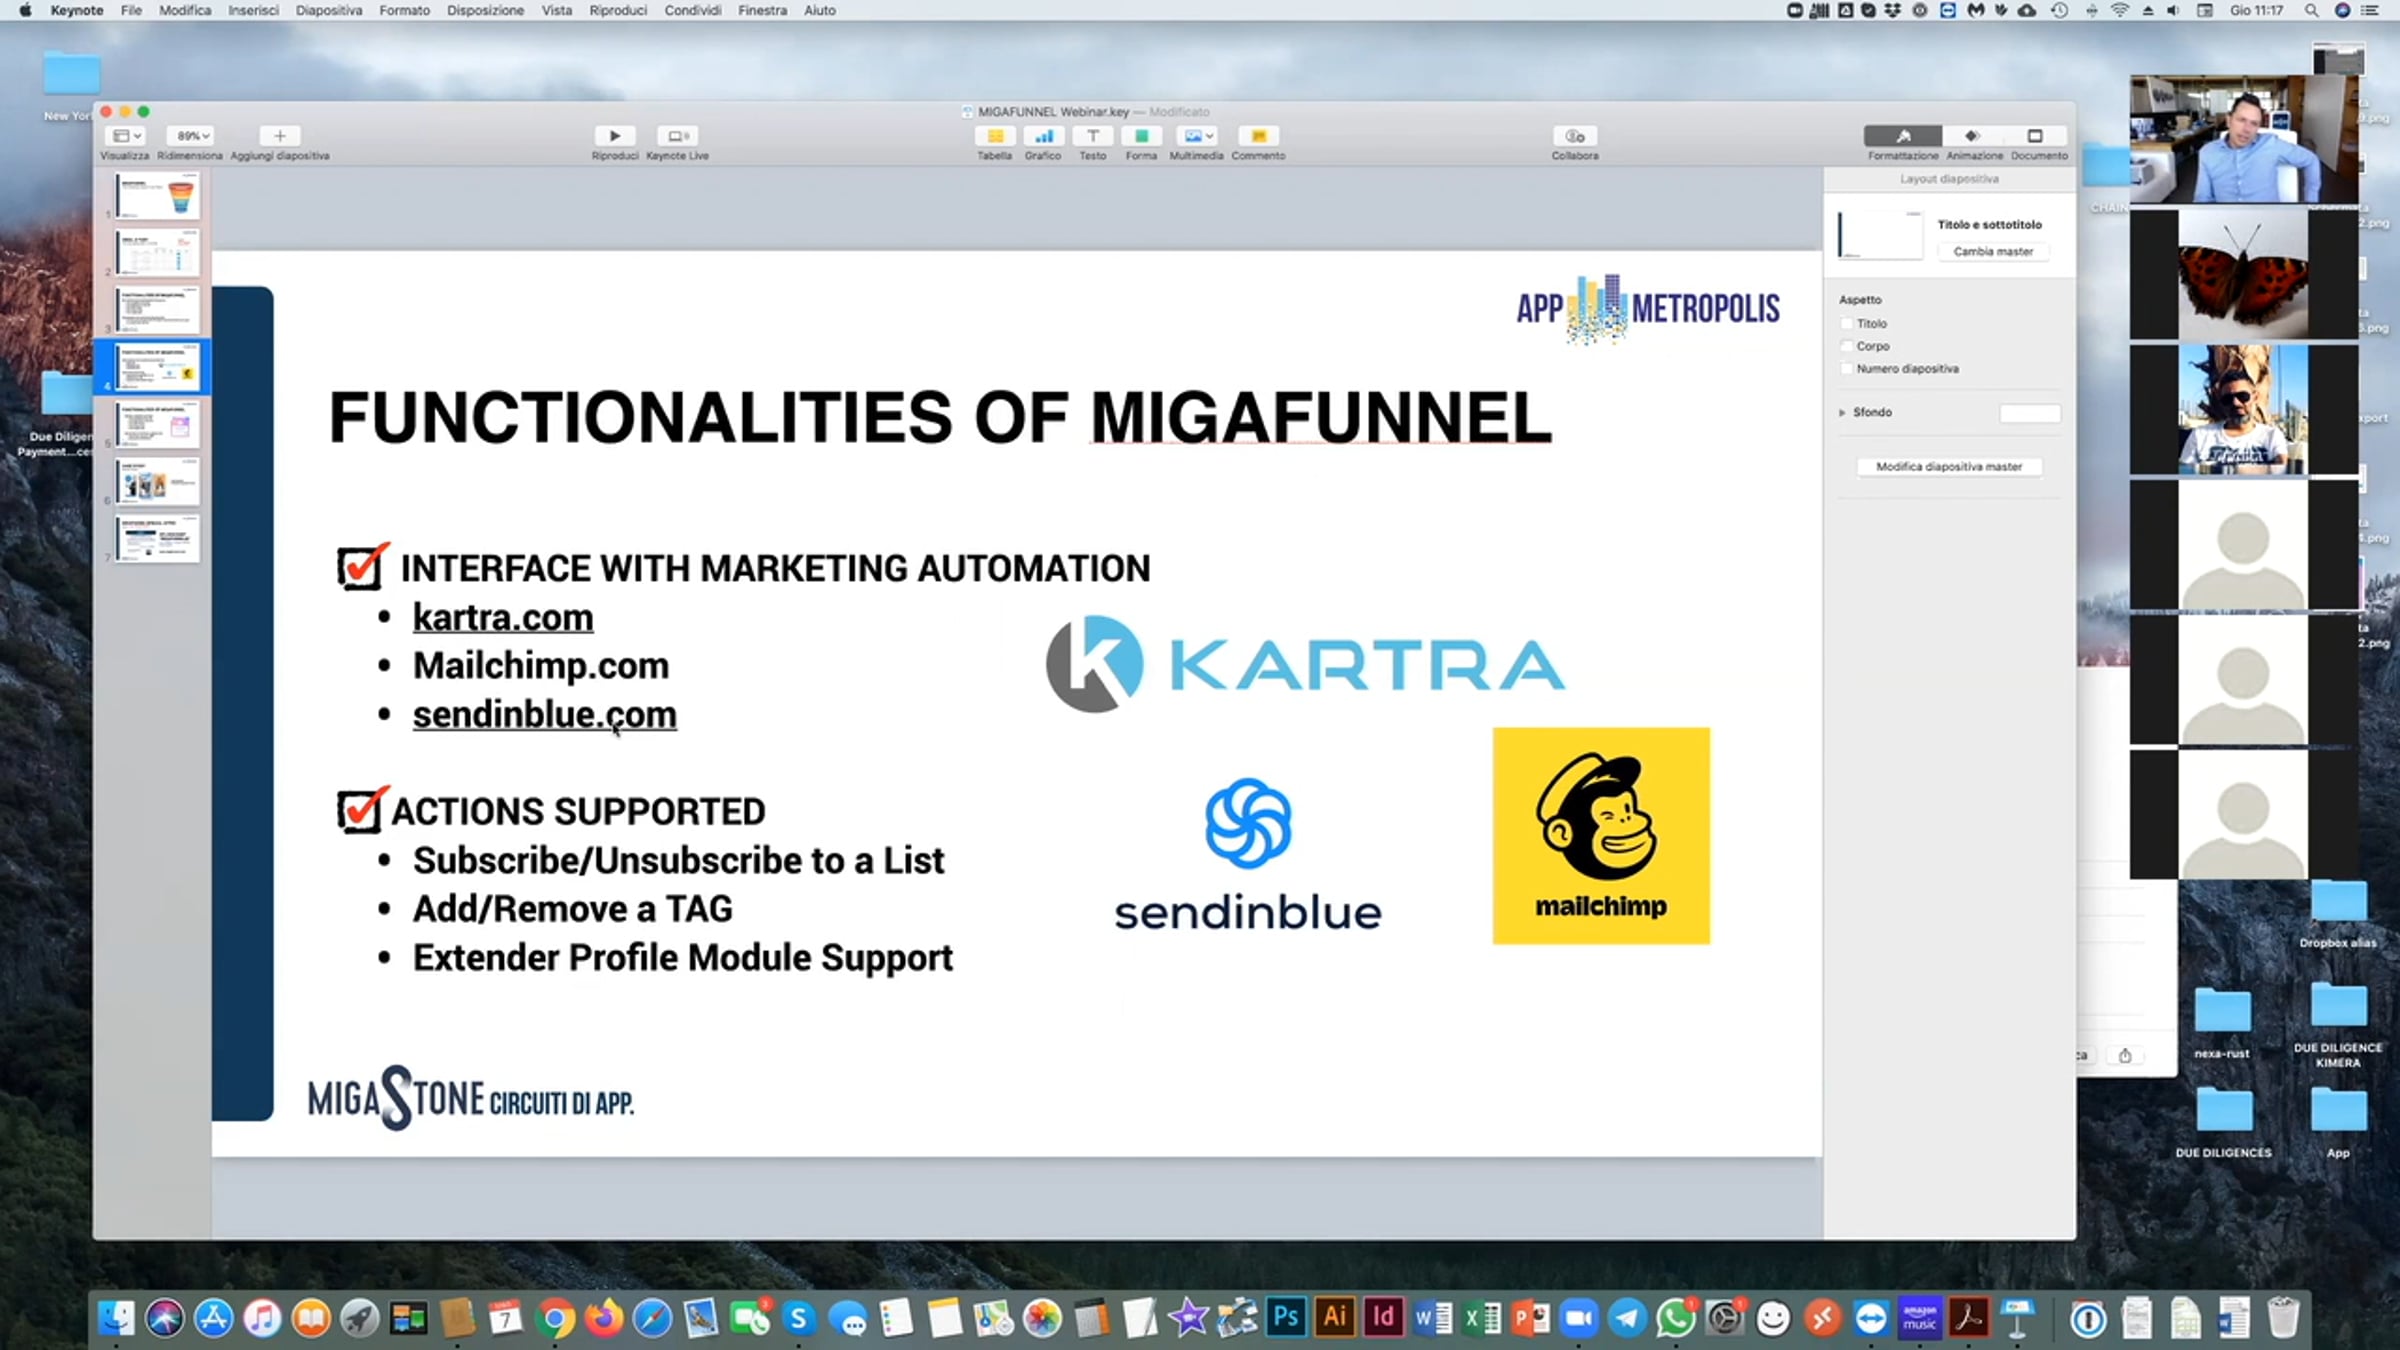Open Zoom in the Dock
Viewport: 2400px width, 1350px height.
(x=1579, y=1318)
